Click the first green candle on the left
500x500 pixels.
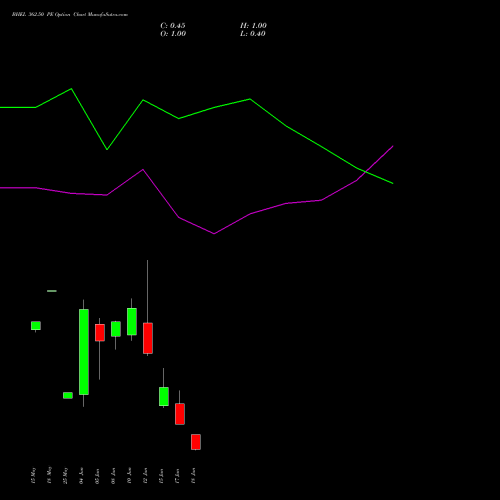[x=36, y=326]
